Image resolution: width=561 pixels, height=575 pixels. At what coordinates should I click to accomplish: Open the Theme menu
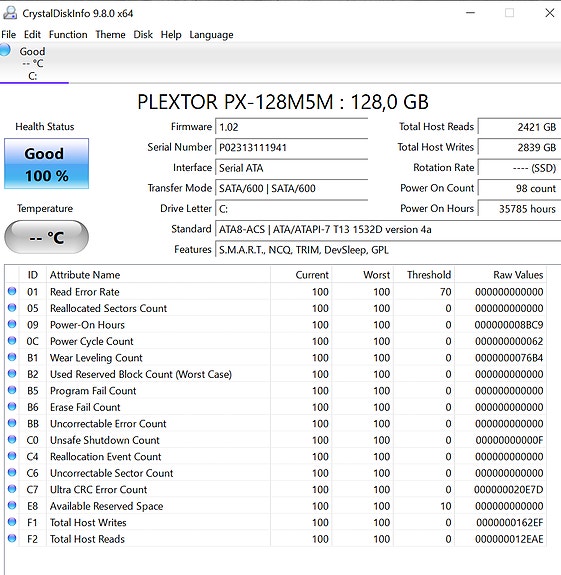[x=110, y=34]
